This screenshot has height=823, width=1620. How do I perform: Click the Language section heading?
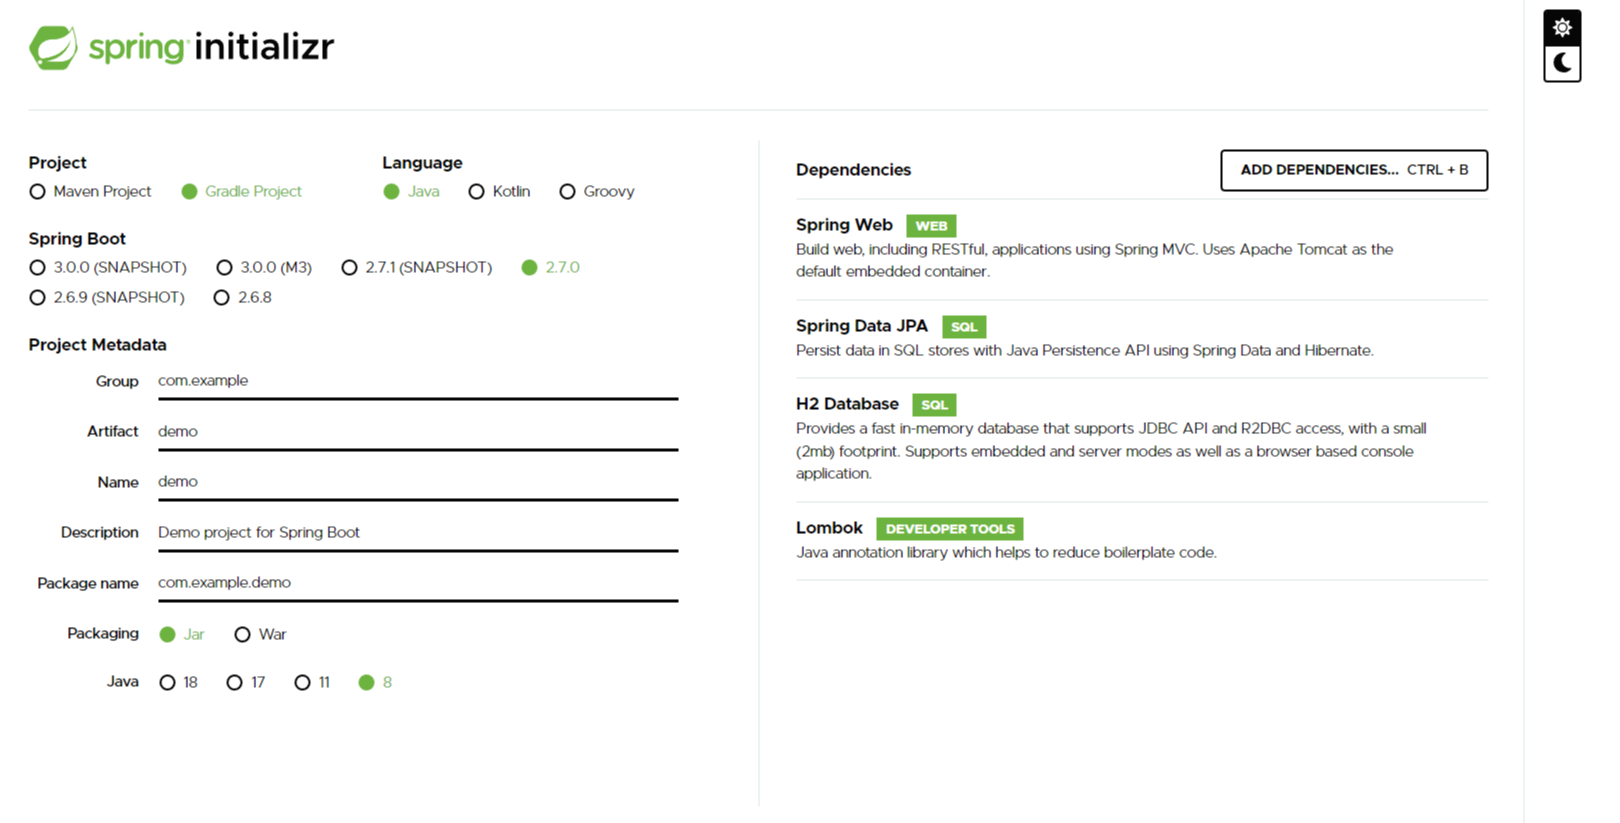click(422, 163)
